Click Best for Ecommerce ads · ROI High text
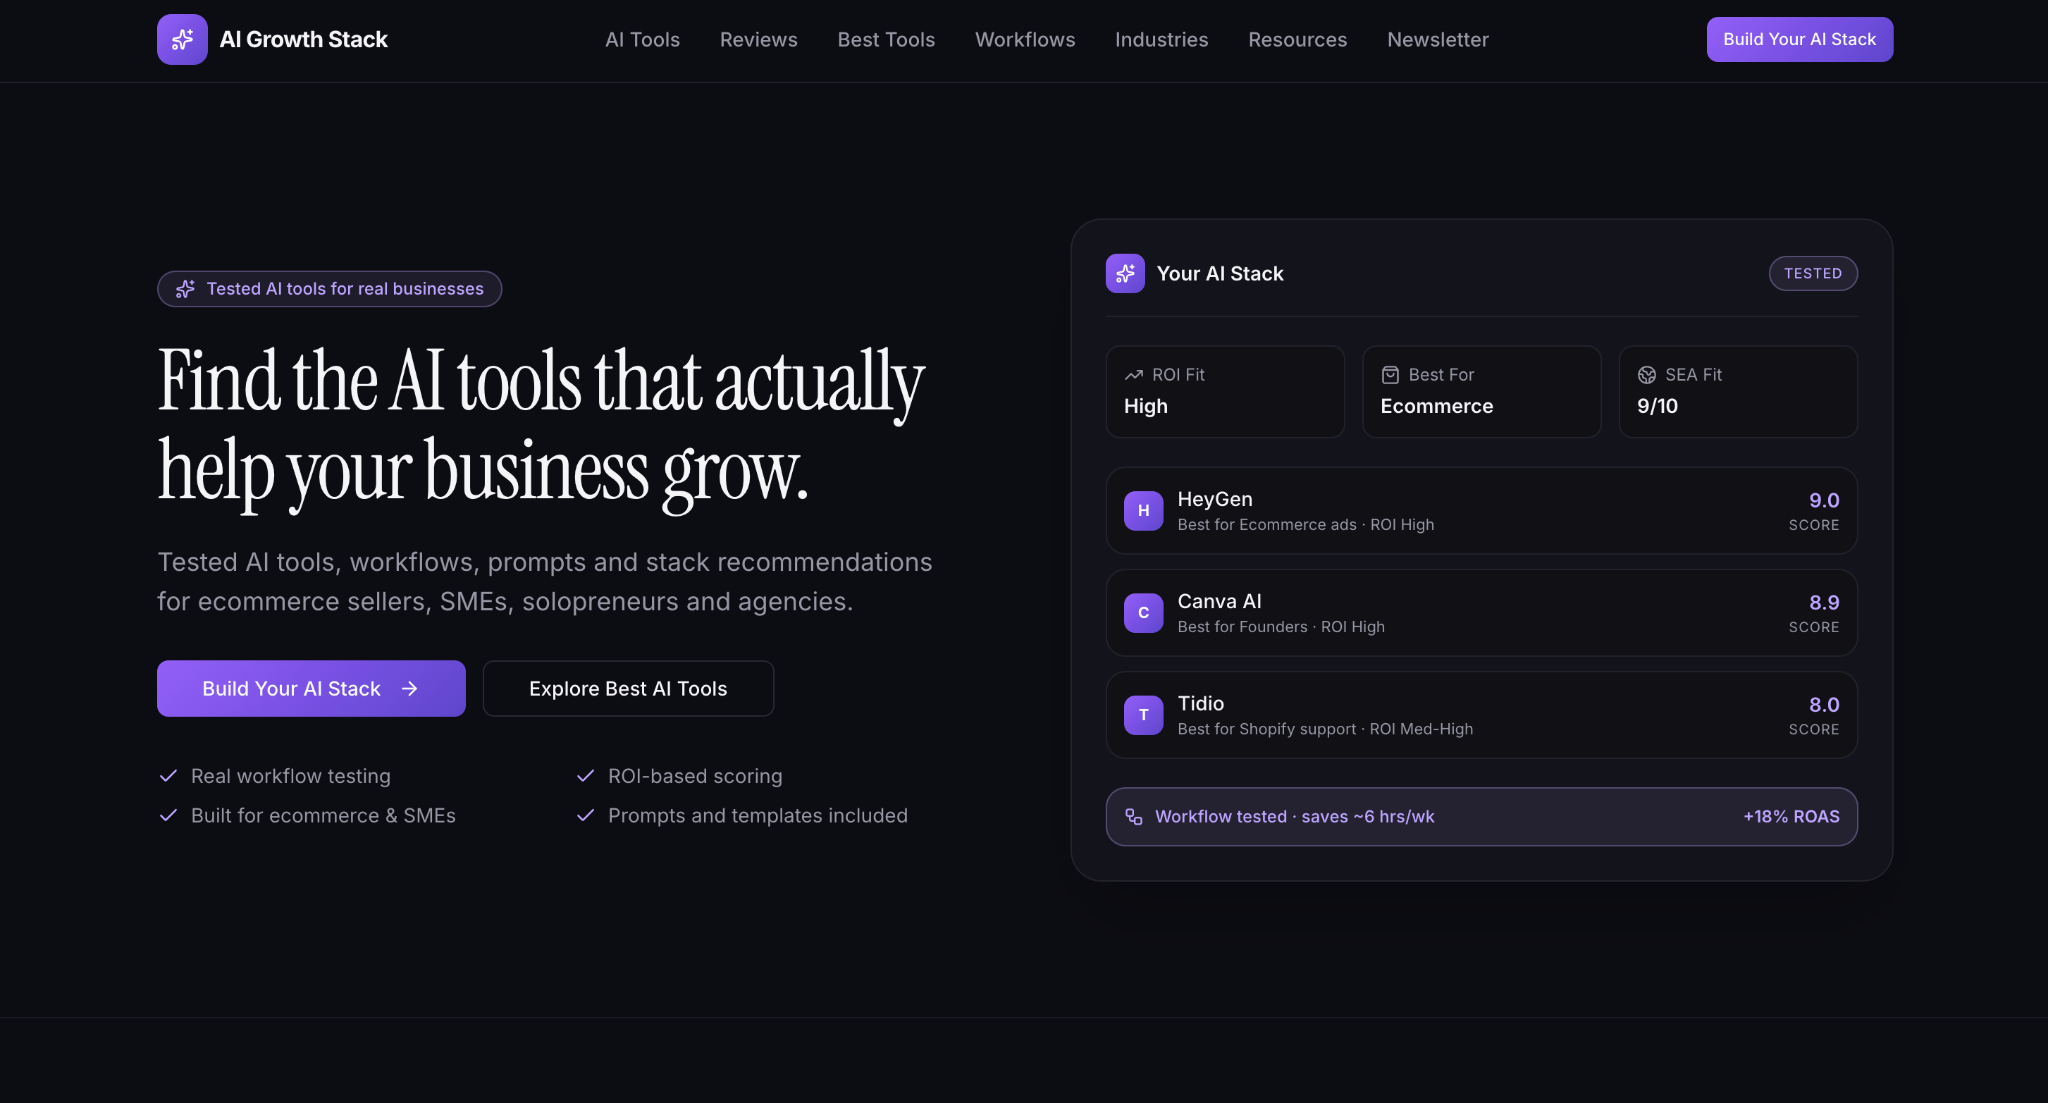This screenshot has height=1103, width=2048. (x=1305, y=525)
